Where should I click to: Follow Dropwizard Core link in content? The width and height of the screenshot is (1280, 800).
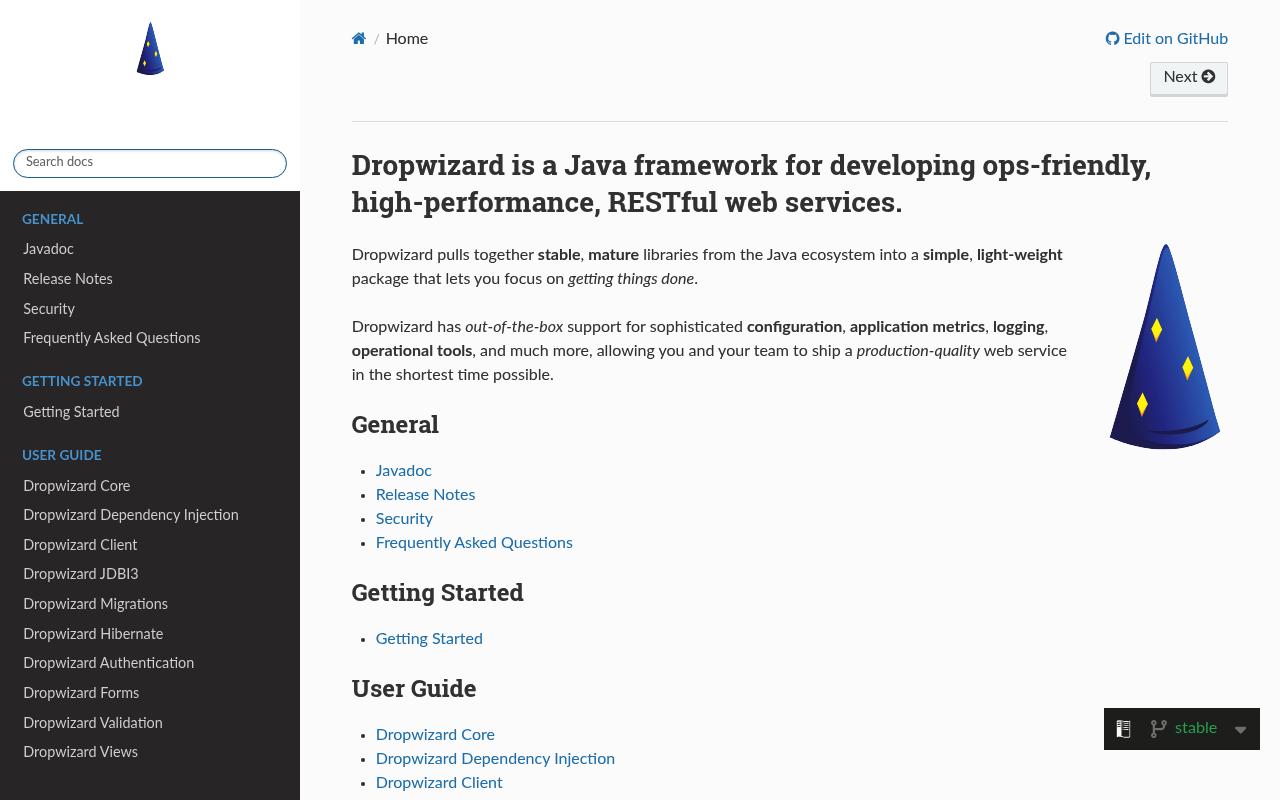[x=435, y=735]
